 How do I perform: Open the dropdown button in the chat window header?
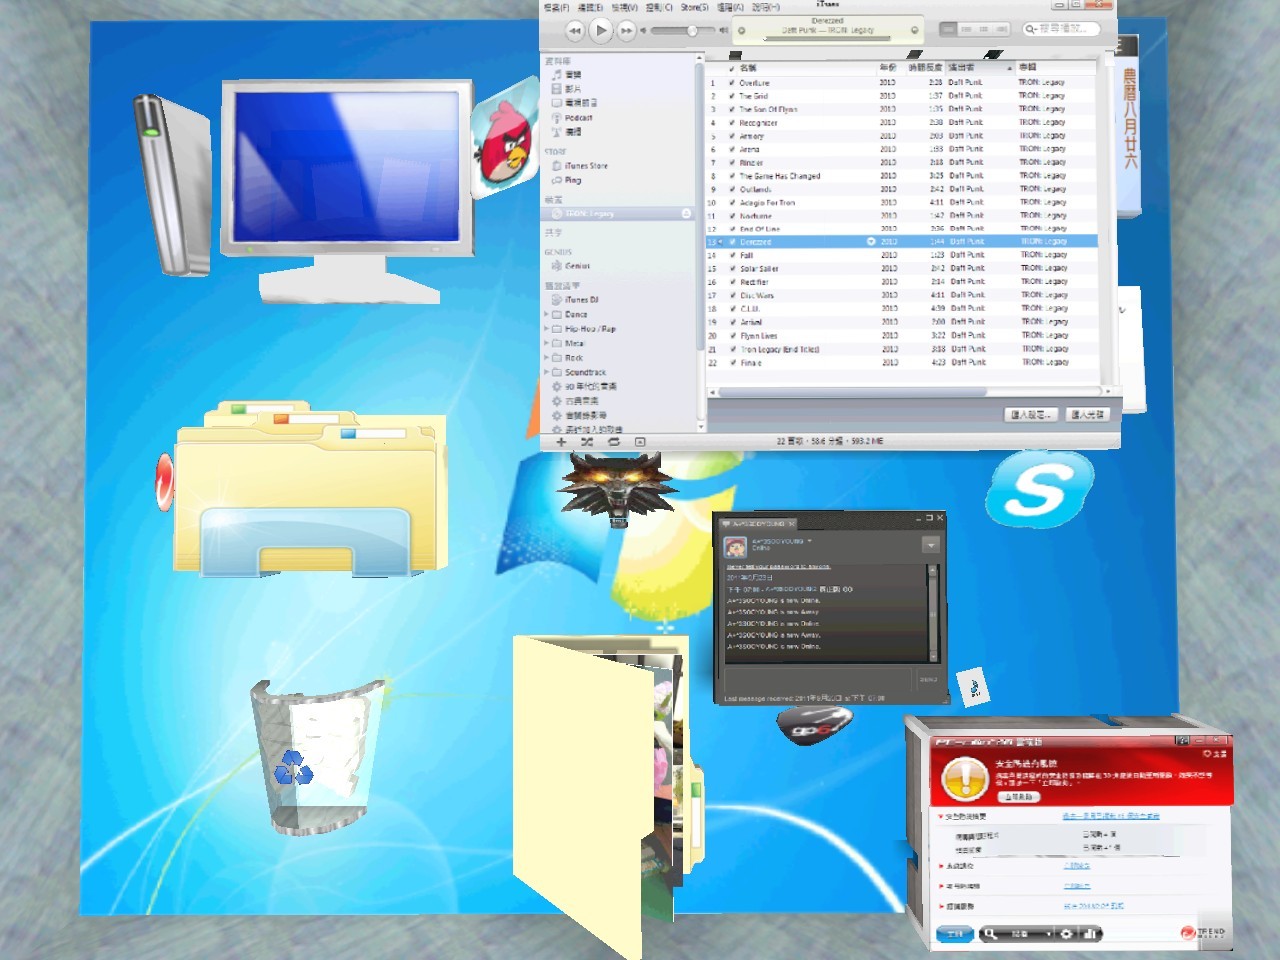click(x=930, y=545)
